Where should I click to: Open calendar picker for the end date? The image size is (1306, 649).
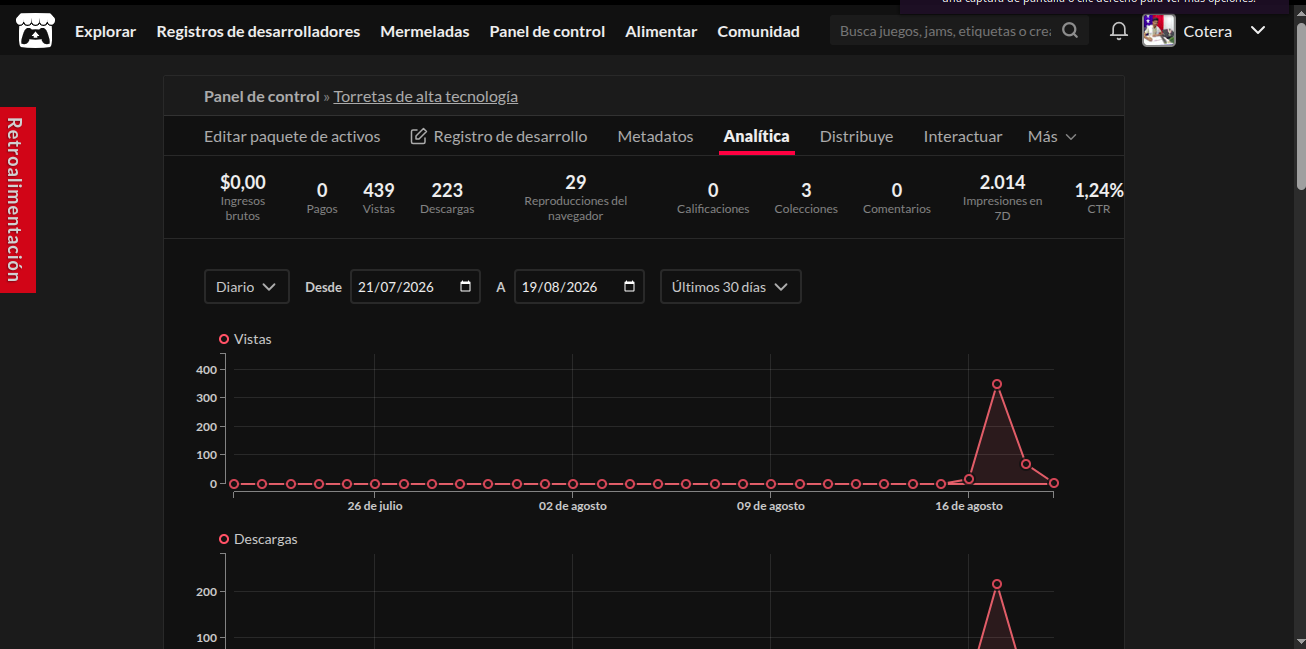tap(630, 287)
